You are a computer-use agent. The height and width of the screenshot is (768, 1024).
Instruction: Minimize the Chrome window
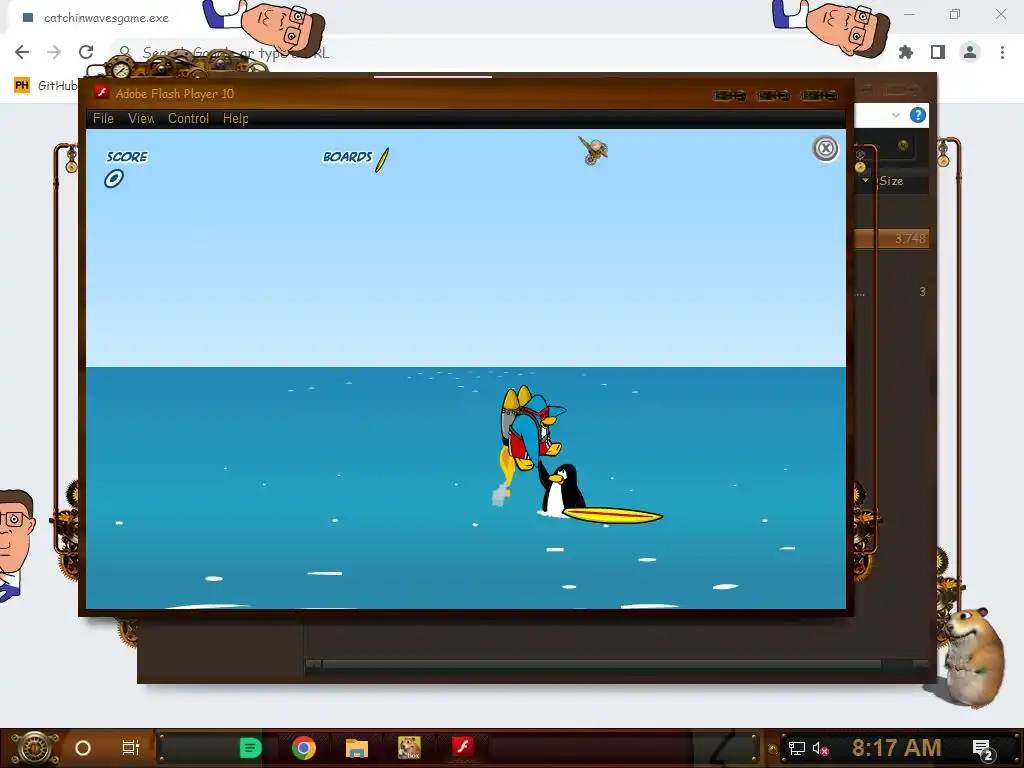tap(909, 14)
